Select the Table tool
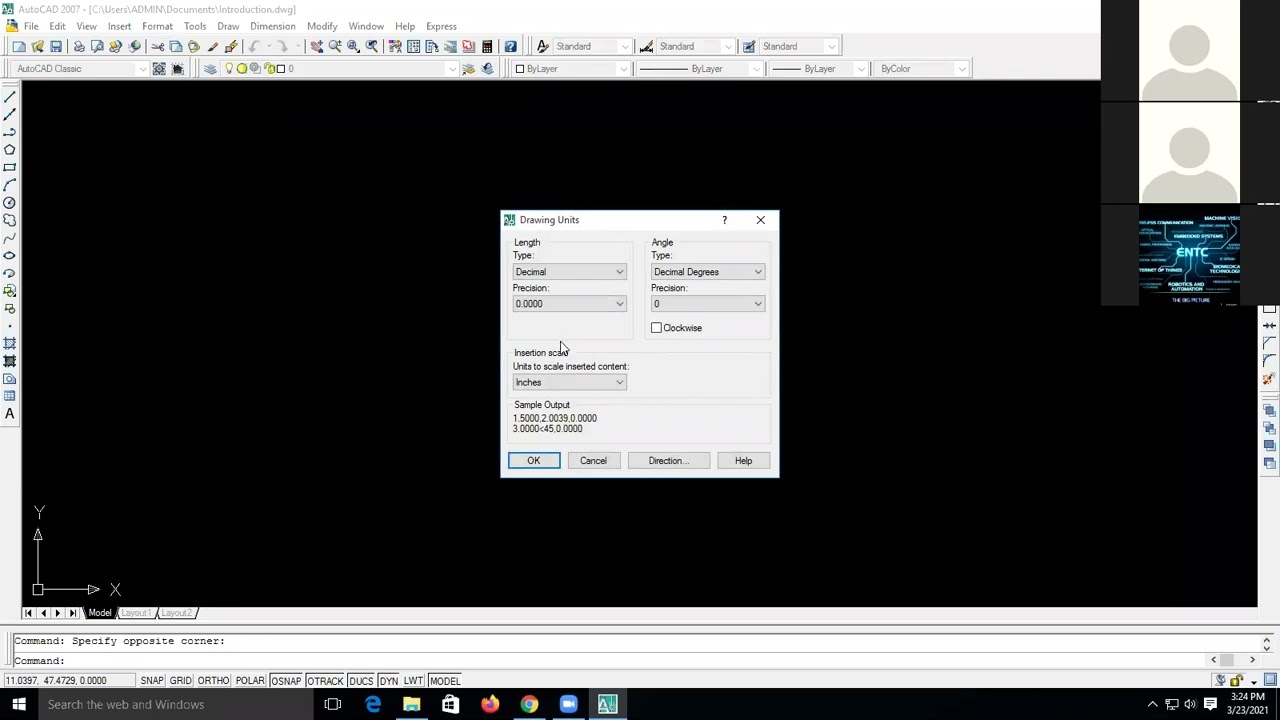The image size is (1280, 720). pos(10,396)
